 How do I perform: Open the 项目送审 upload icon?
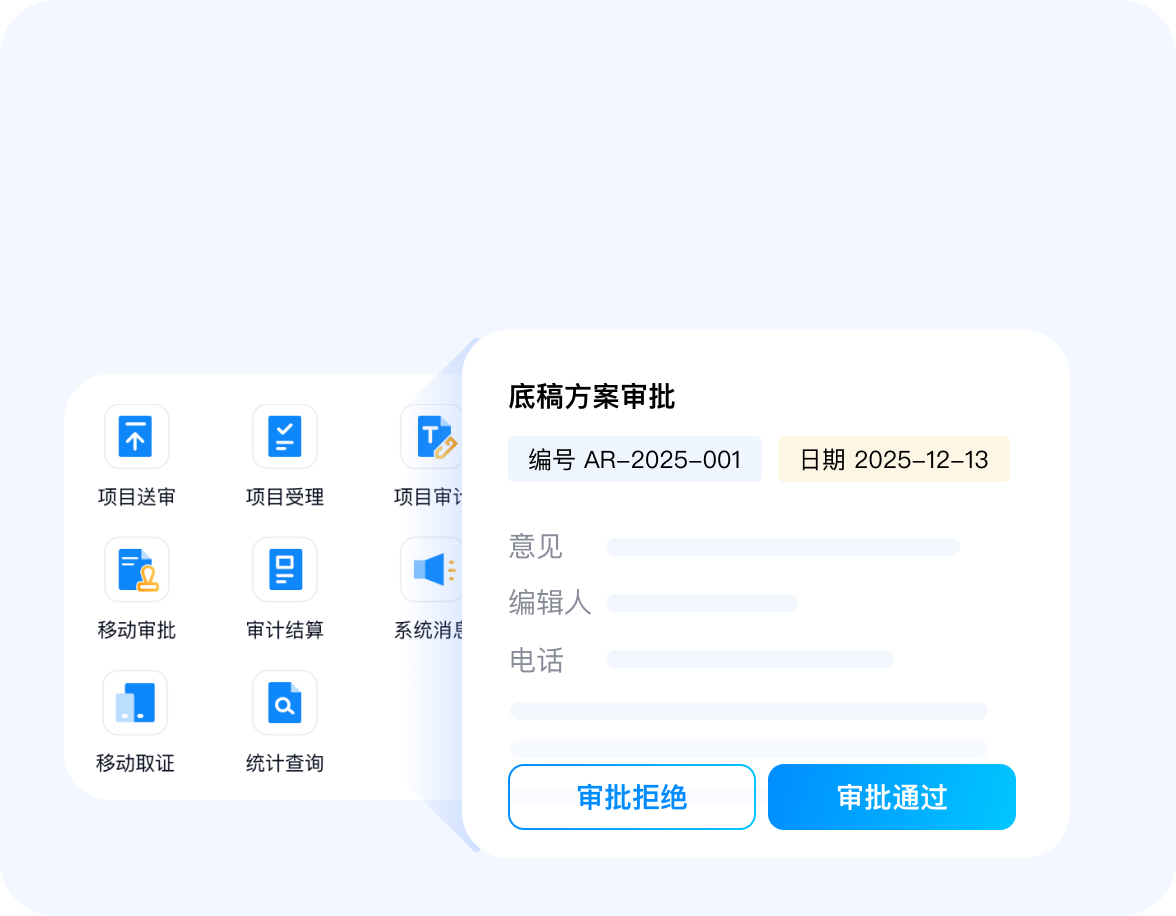(x=136, y=437)
